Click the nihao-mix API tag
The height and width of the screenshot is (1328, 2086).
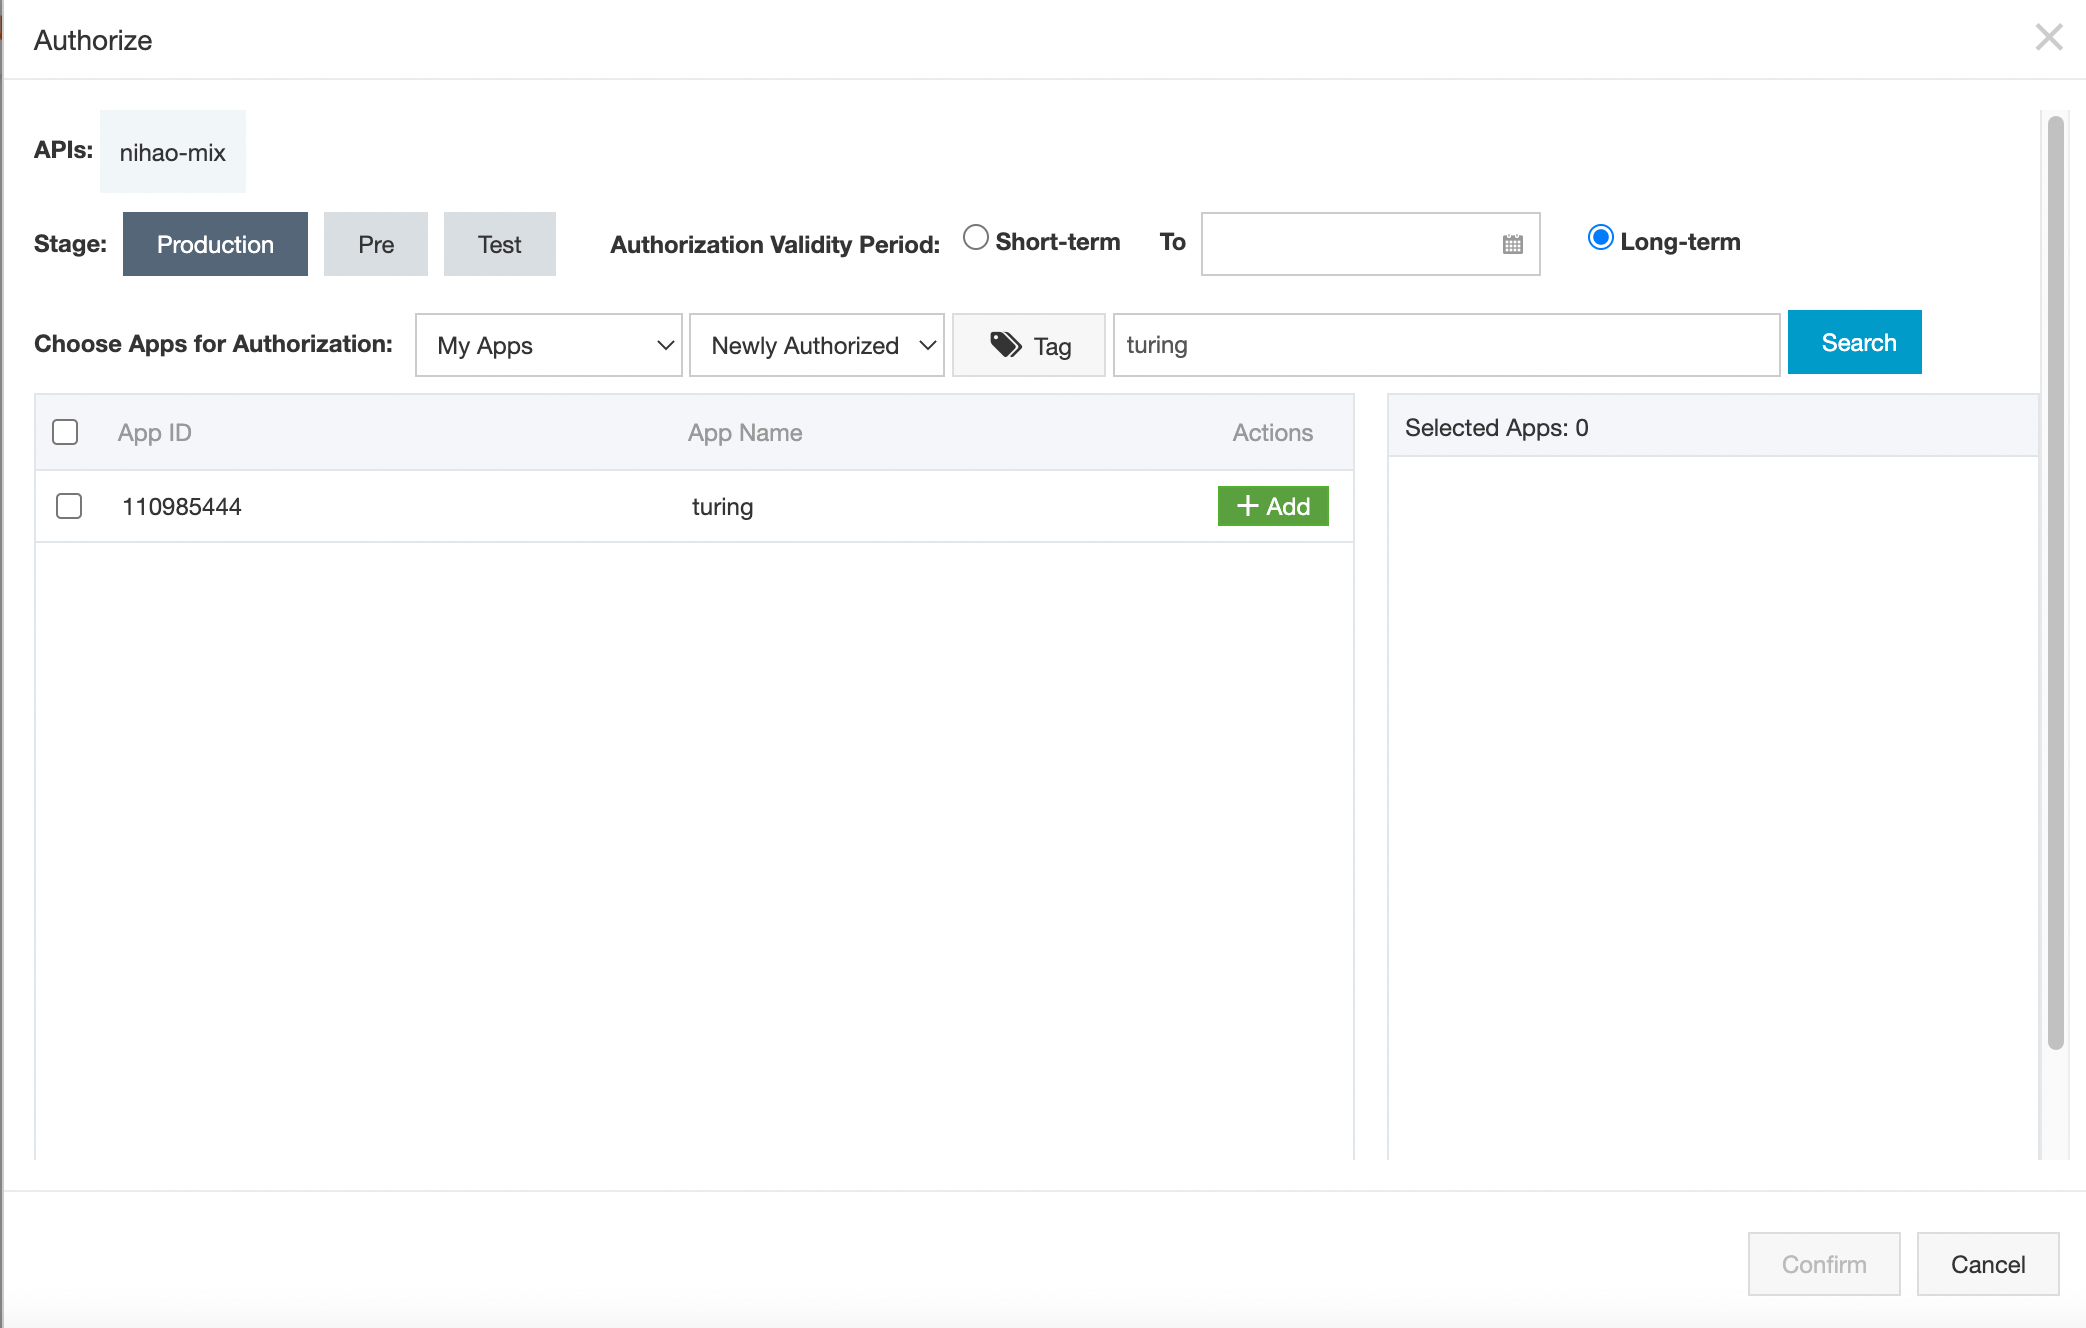click(x=172, y=151)
